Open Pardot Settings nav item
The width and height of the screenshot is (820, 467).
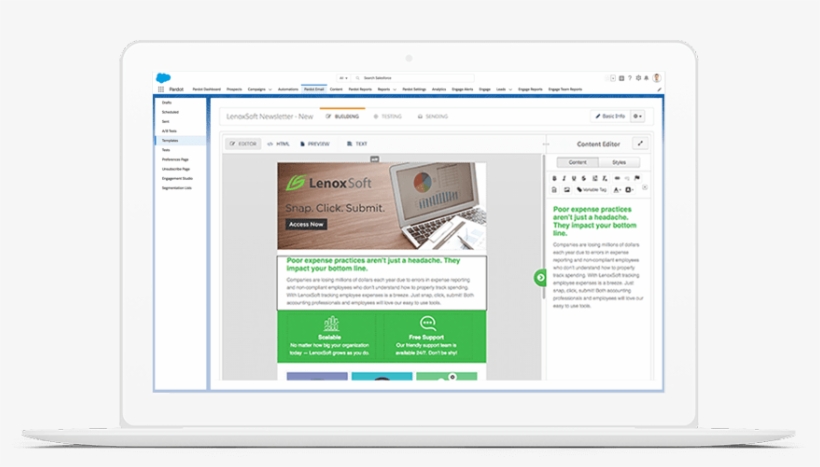tap(414, 89)
